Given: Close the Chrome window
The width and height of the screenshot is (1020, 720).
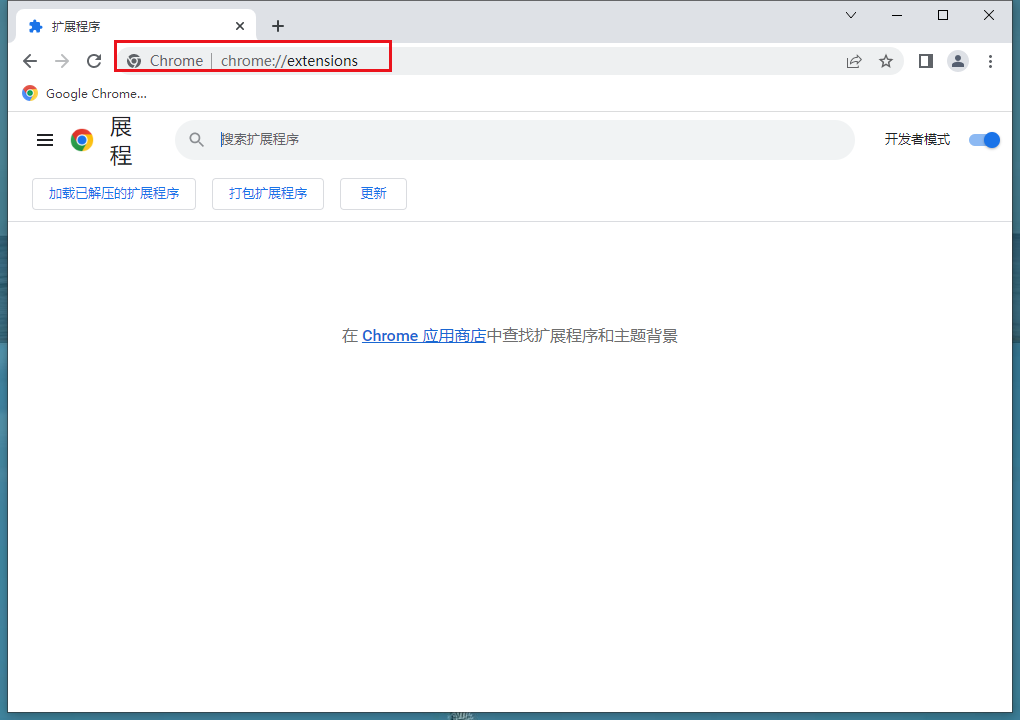Looking at the screenshot, I should 989,15.
